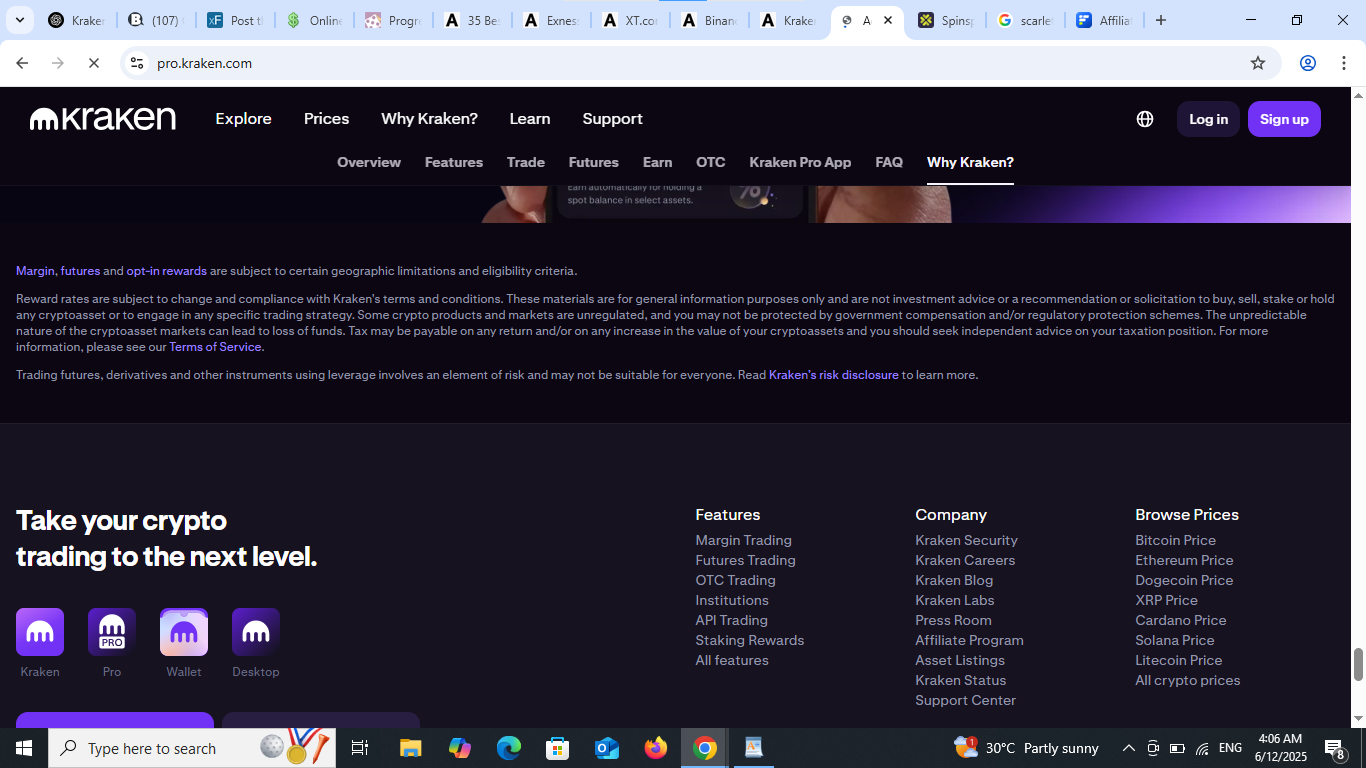Jump to the Overview section

pos(369,162)
